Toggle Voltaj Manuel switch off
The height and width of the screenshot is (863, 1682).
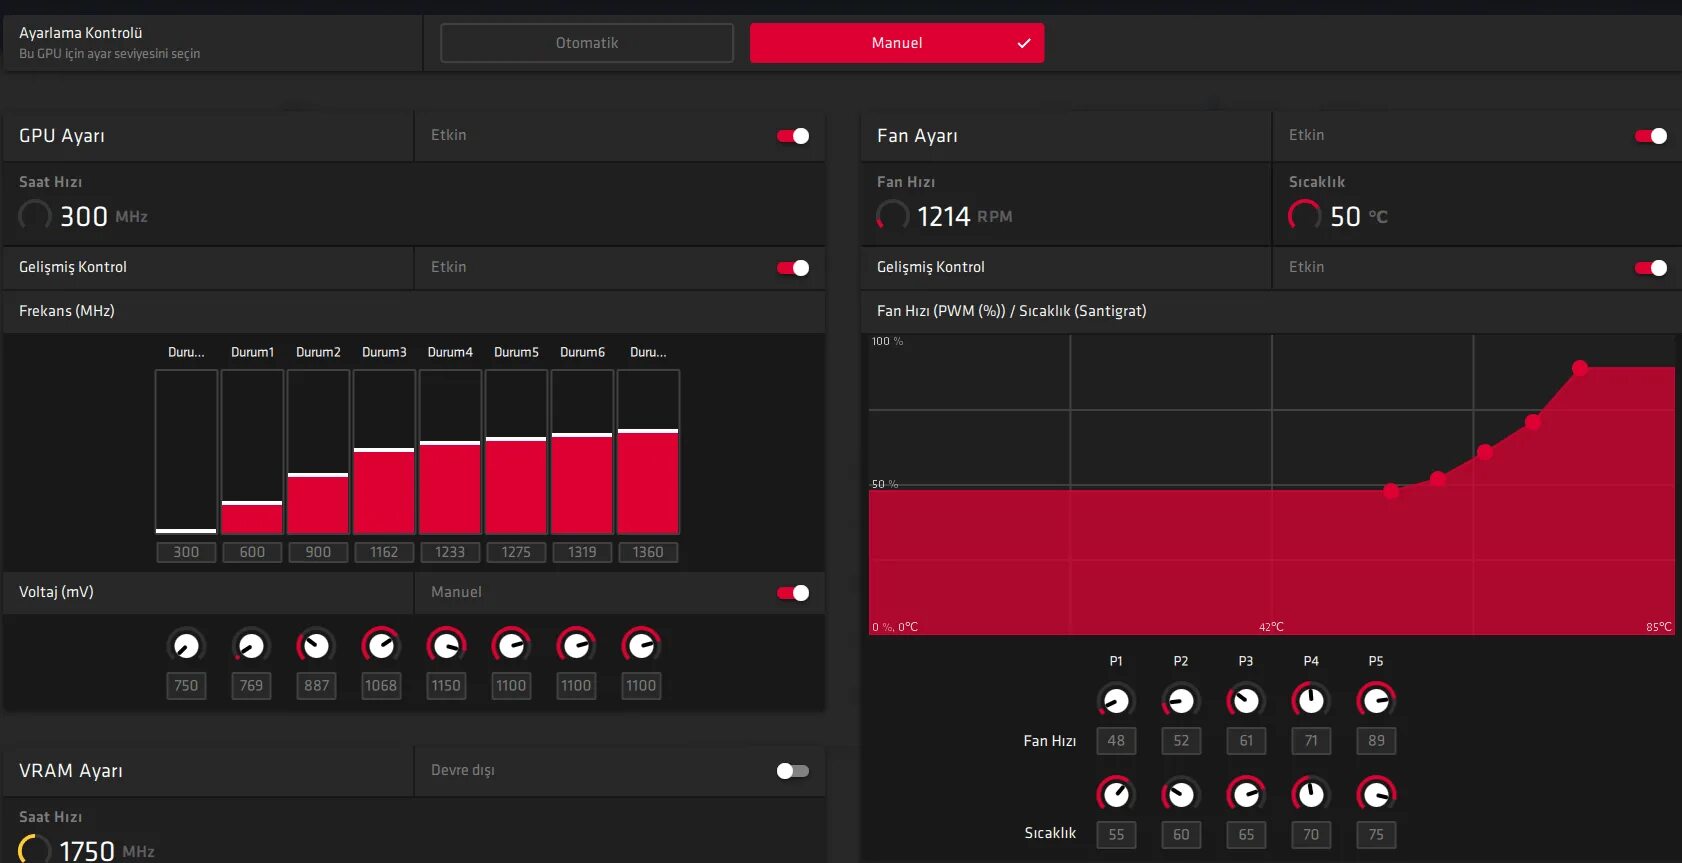pyautogui.click(x=793, y=593)
